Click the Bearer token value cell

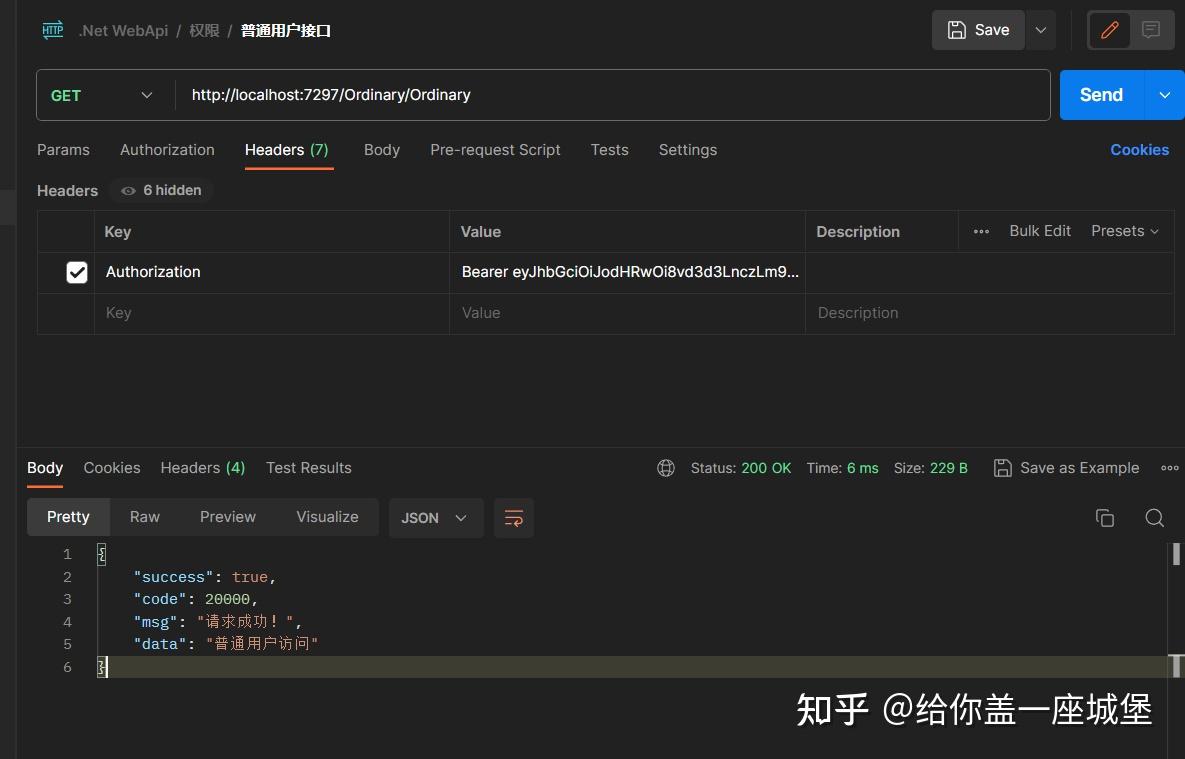point(627,272)
